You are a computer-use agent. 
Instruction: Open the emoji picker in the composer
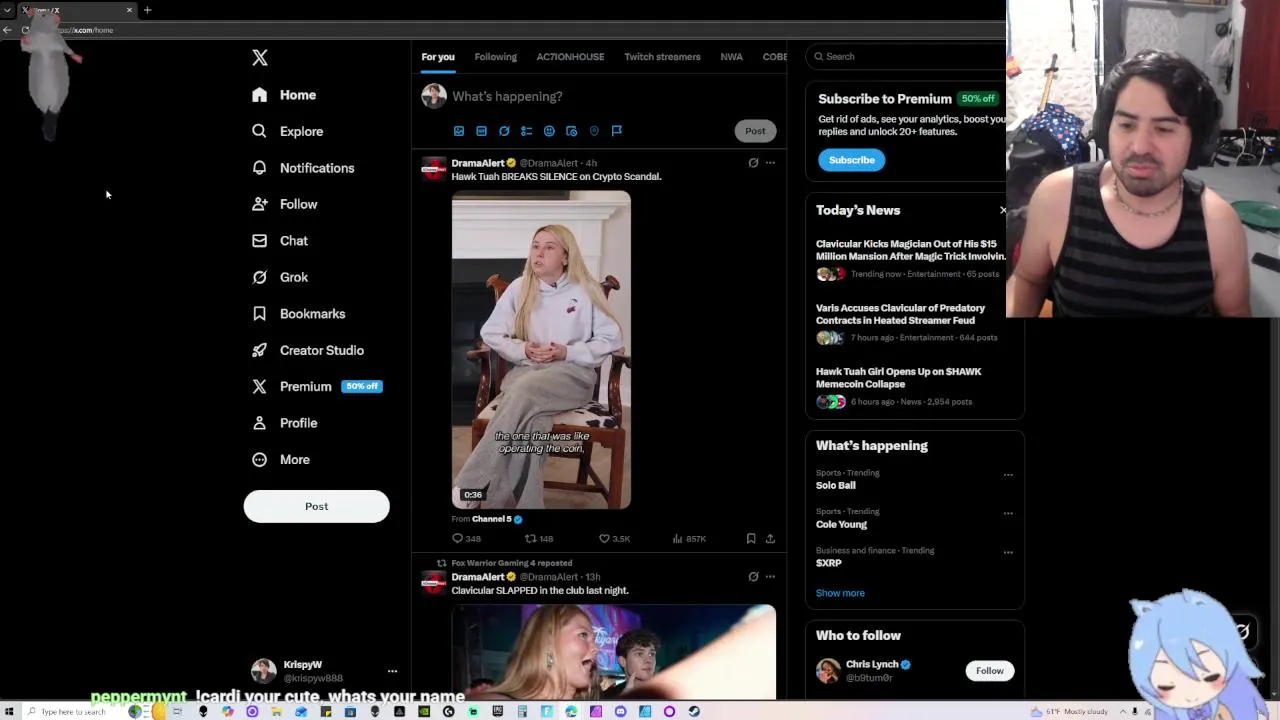[549, 131]
